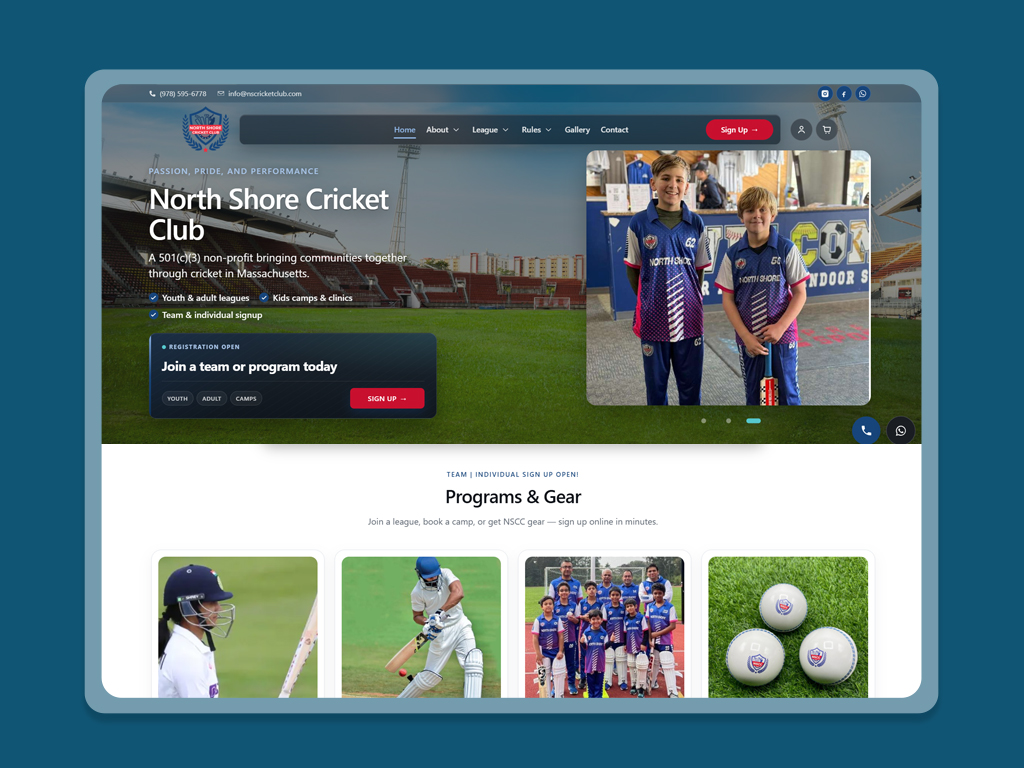The image size is (1024, 768).
Task: Click the 'Youth & adult leagues' check item
Action: click(199, 298)
